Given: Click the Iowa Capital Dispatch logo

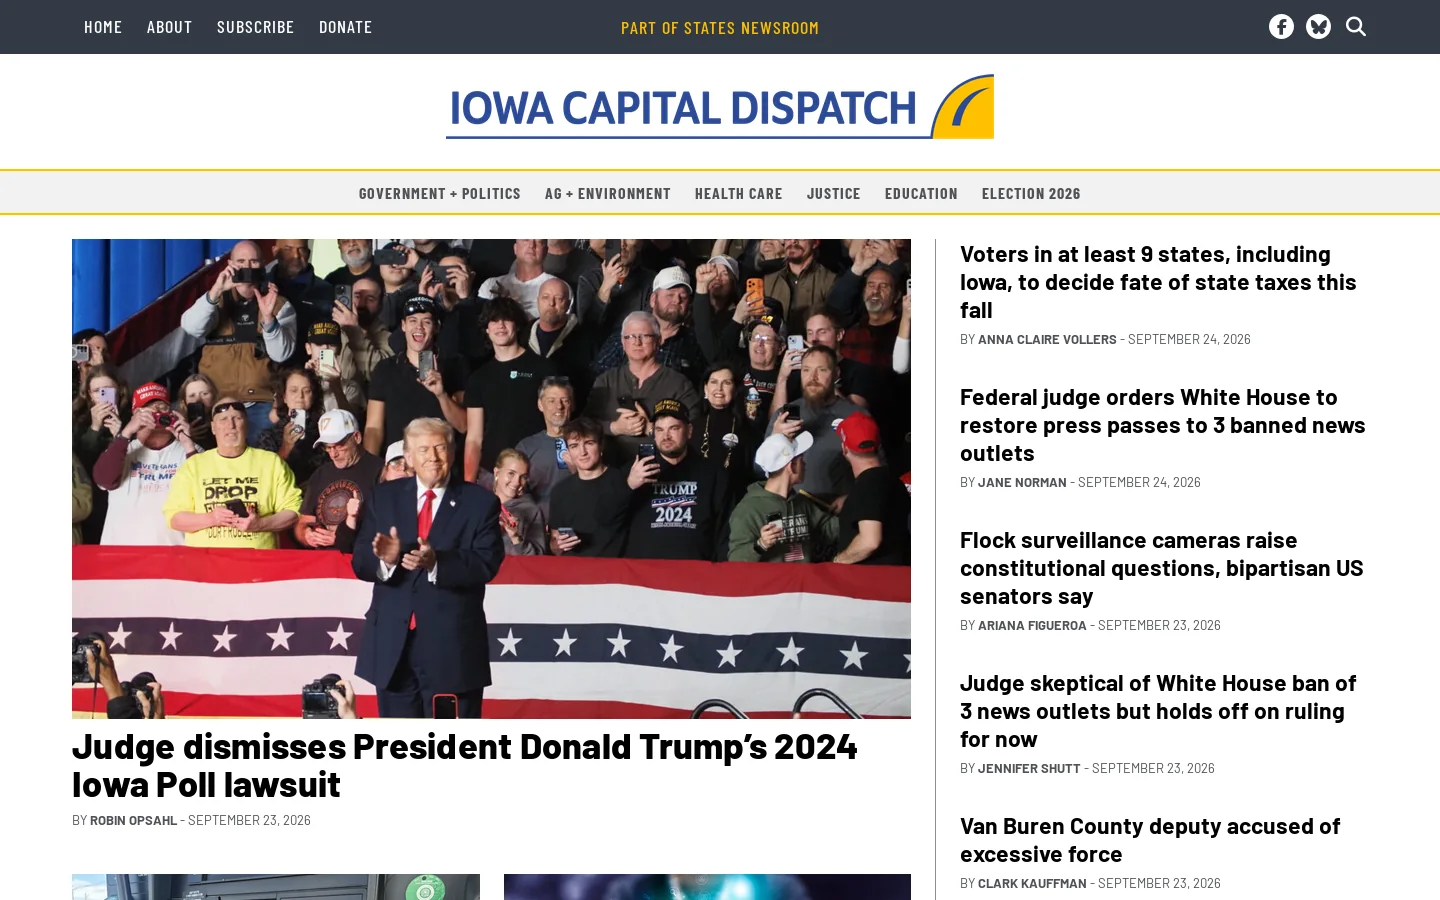Looking at the screenshot, I should click(x=720, y=107).
